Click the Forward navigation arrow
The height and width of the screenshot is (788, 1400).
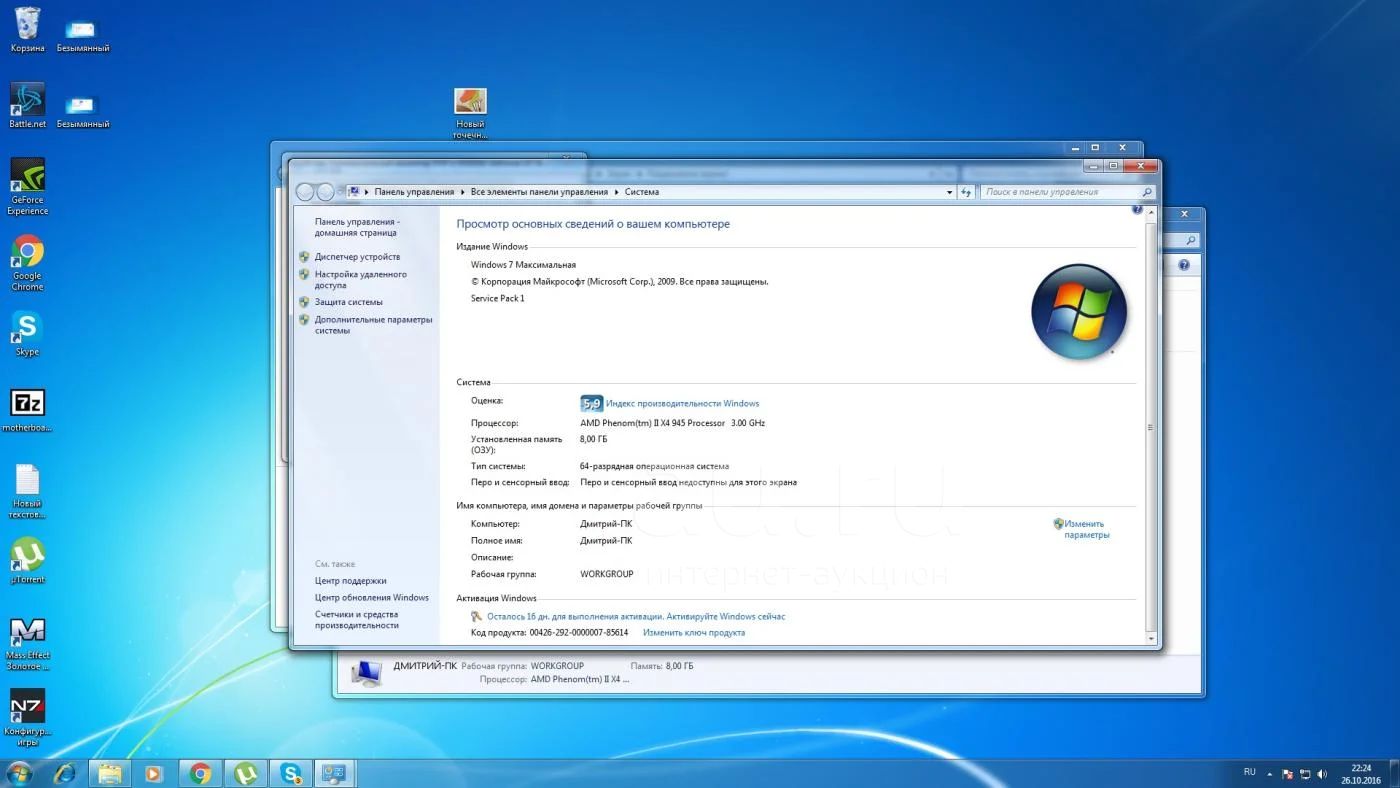pos(325,192)
